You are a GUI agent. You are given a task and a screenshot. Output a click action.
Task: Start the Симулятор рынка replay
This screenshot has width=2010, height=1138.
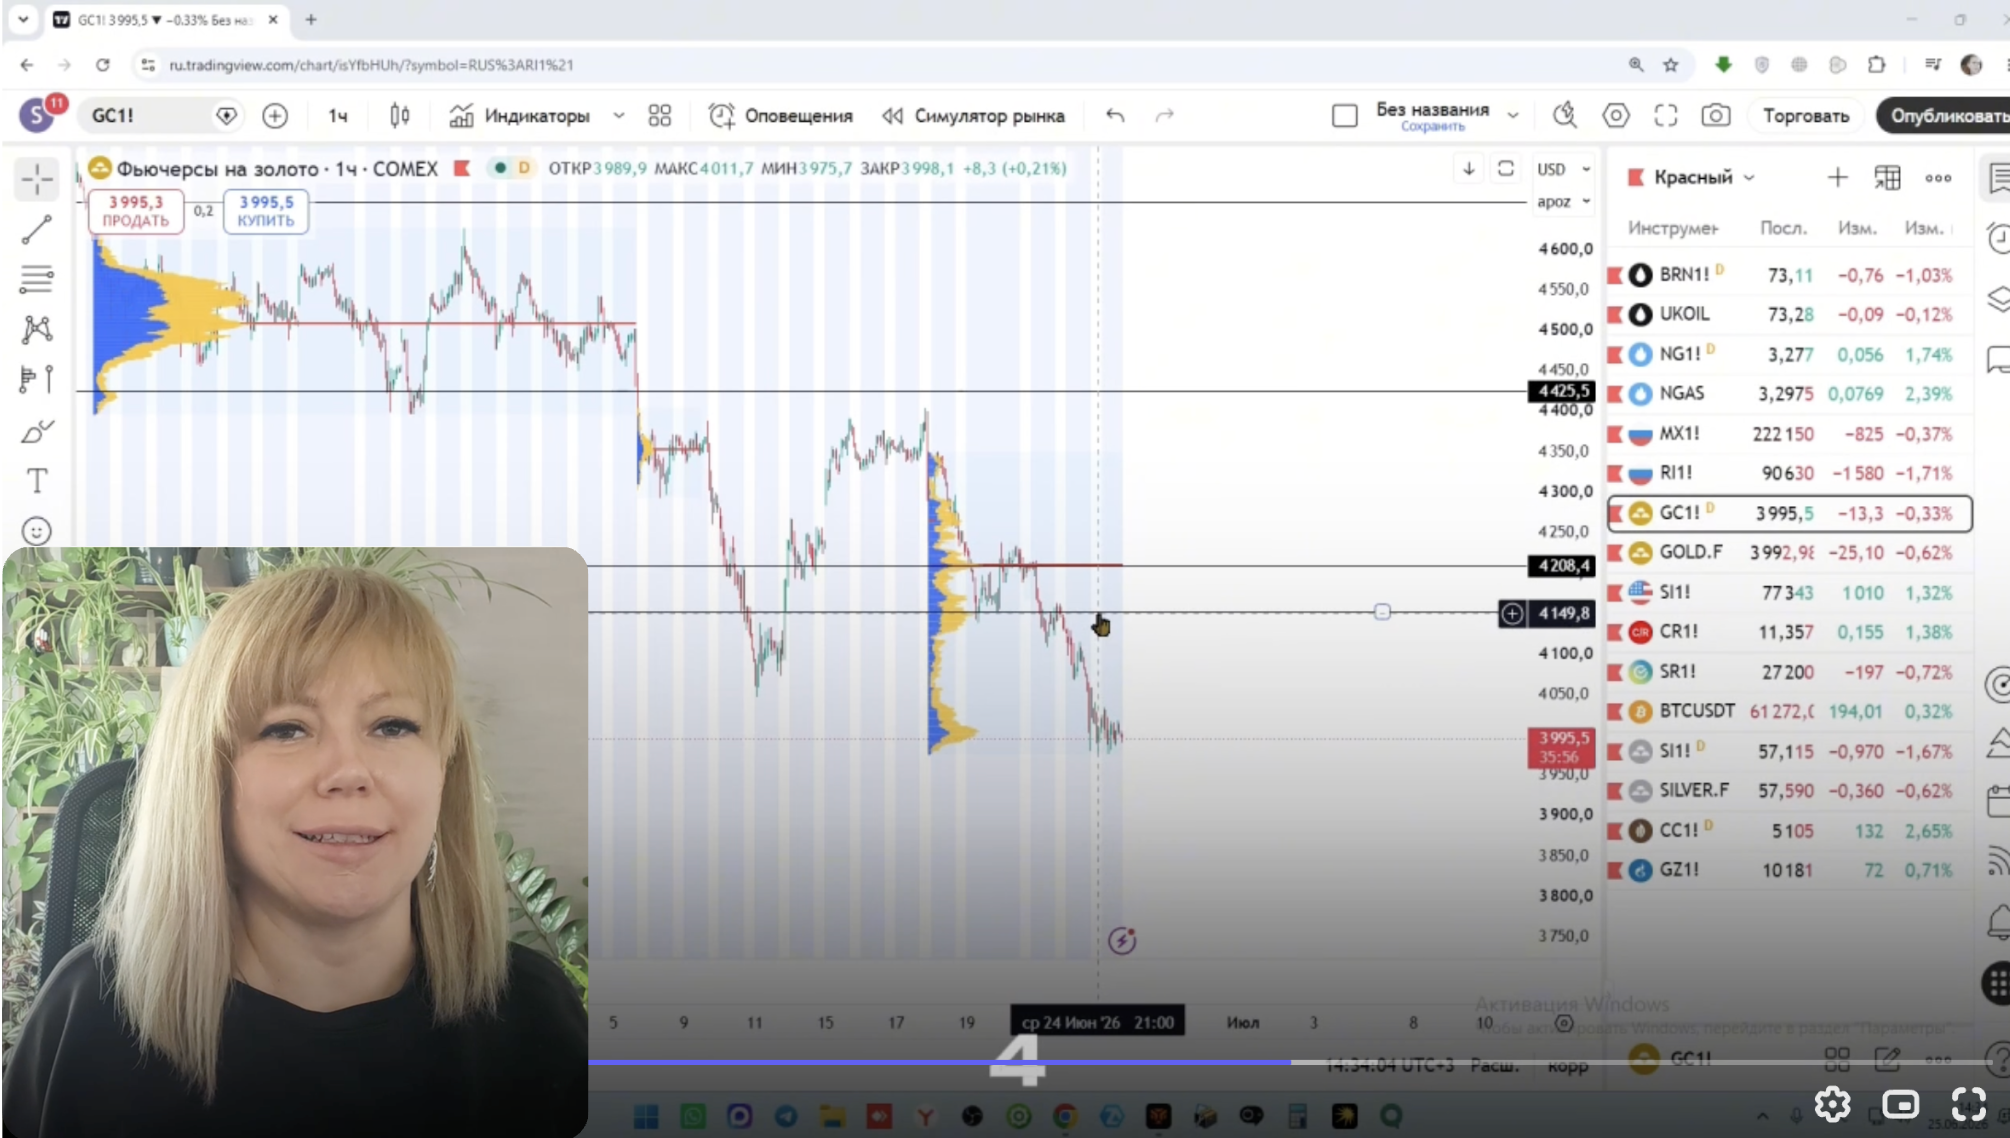pos(973,116)
